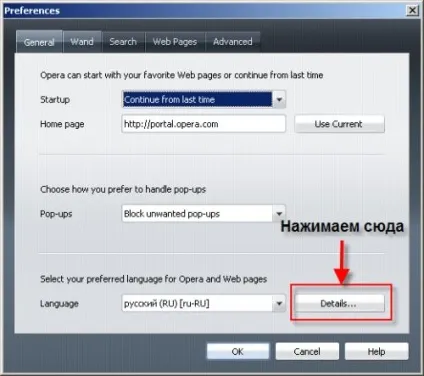424x376 pixels.
Task: Expand the Pop-ups dropdown arrow
Action: pyautogui.click(x=279, y=213)
